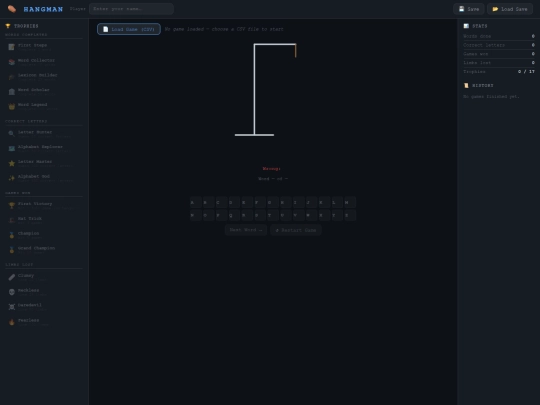The image size is (540, 405).
Task: Click the 'Grand Champion' trophy name
Action: (36, 248)
